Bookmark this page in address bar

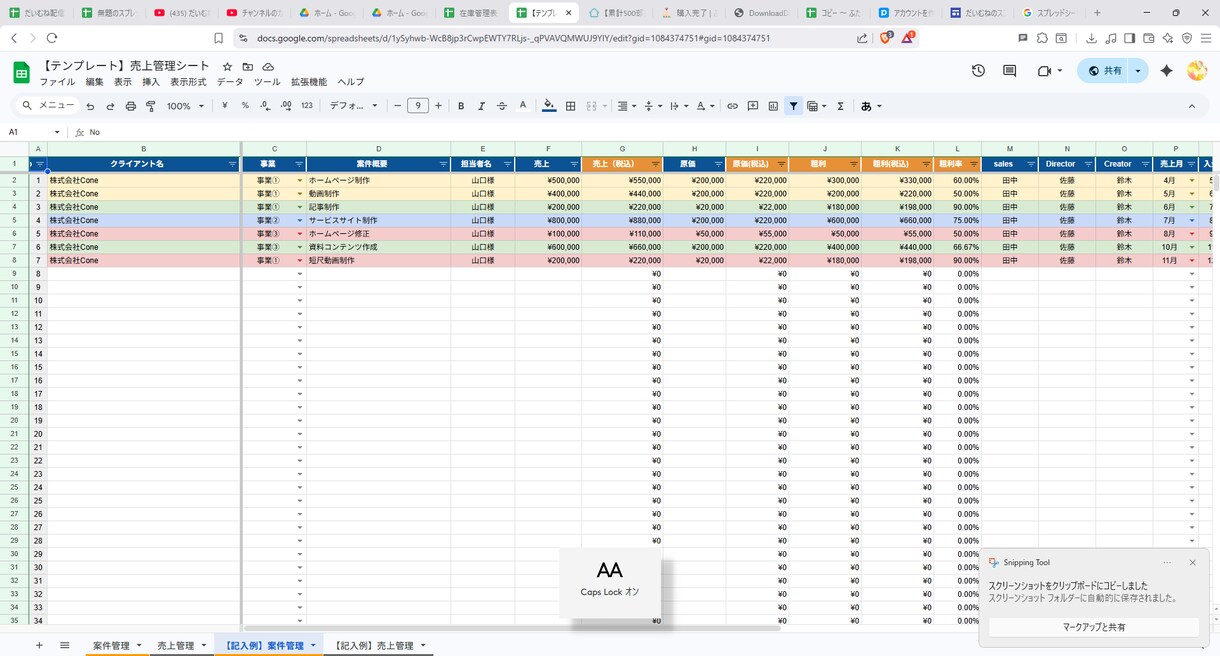(218, 38)
